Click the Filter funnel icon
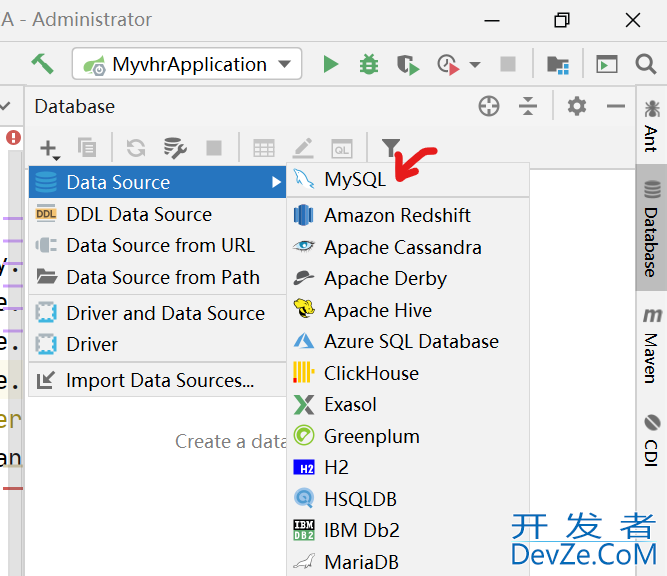This screenshot has height=576, width=667. tap(391, 148)
